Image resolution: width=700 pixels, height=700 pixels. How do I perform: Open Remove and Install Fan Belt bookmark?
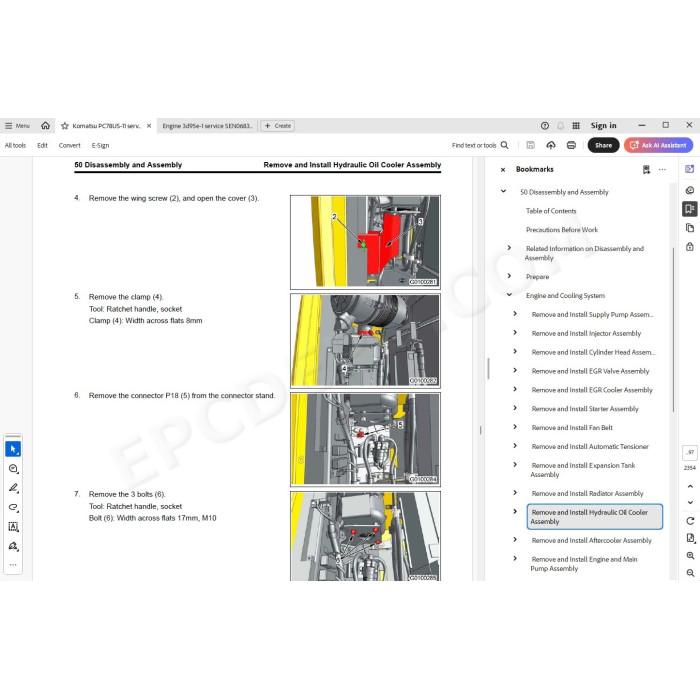[572, 427]
